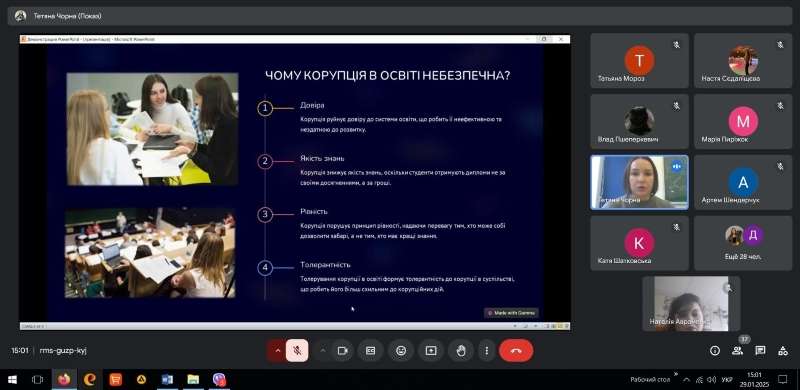This screenshot has height=390, width=800.
Task: Open Word from the taskbar
Action: 167,379
